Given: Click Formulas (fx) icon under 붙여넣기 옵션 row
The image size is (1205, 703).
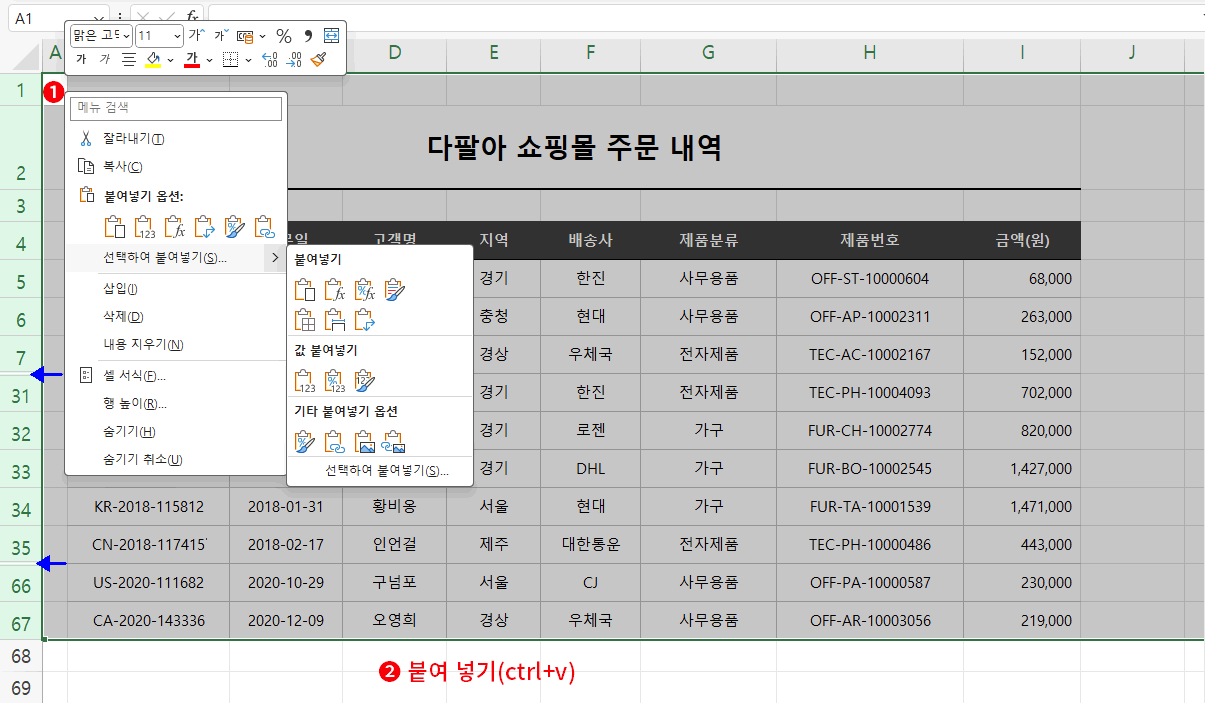Looking at the screenshot, I should coord(174,226).
